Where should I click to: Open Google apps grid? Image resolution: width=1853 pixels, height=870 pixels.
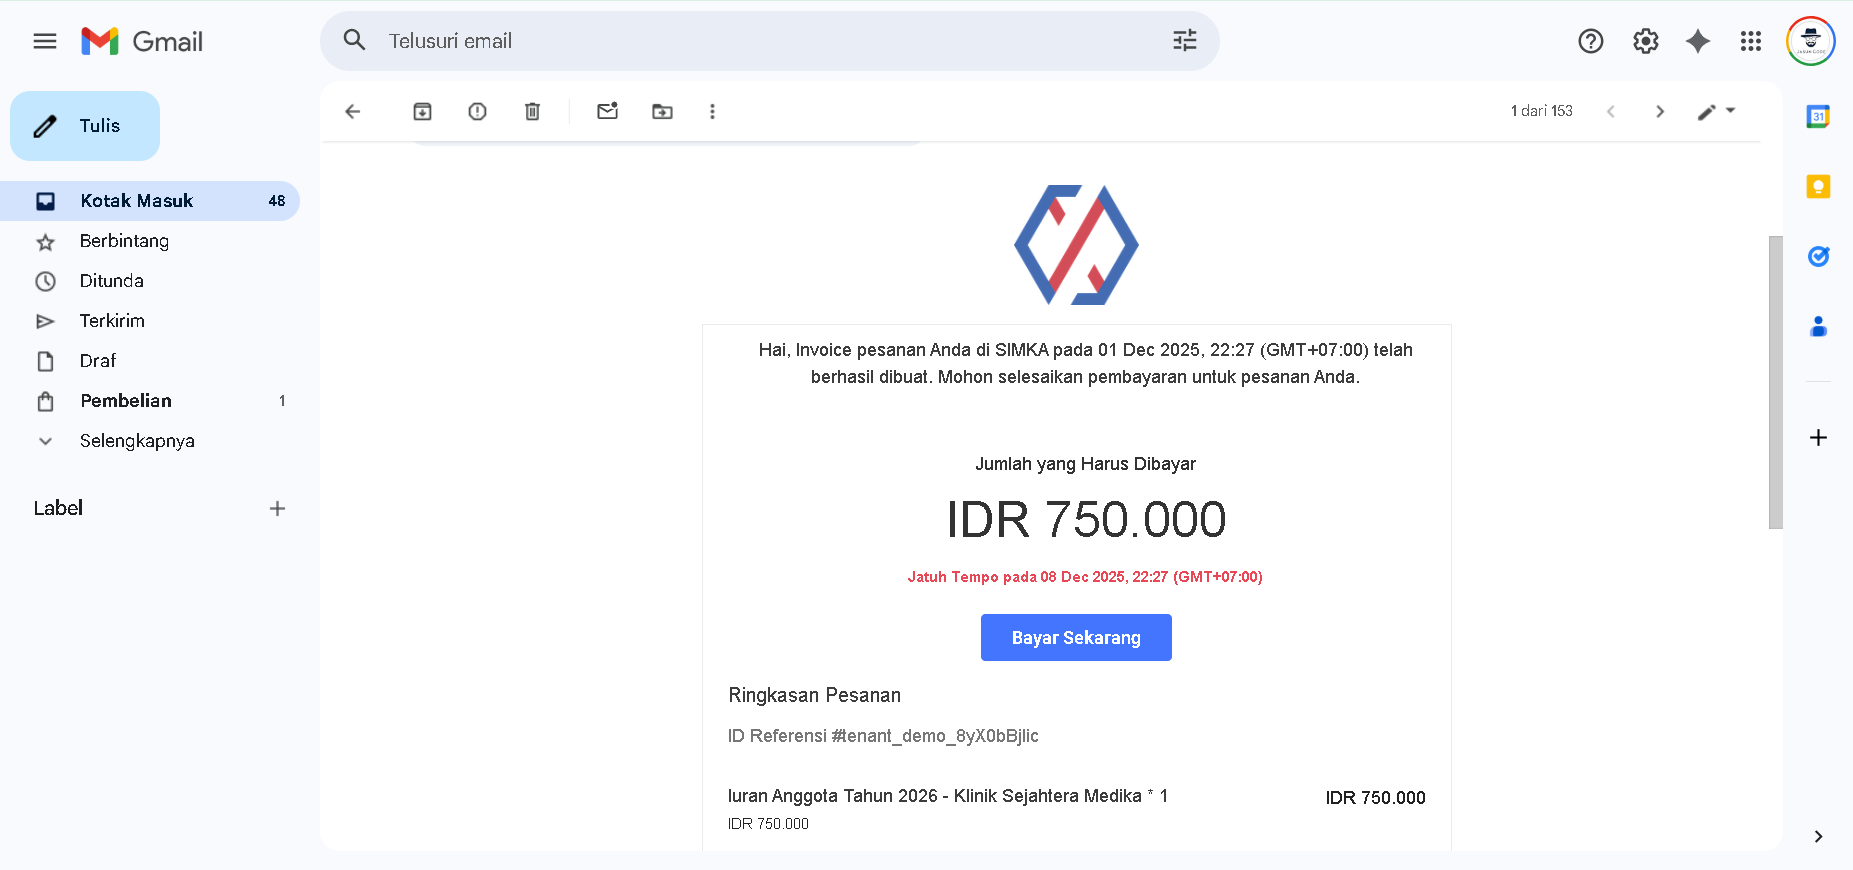(1750, 41)
